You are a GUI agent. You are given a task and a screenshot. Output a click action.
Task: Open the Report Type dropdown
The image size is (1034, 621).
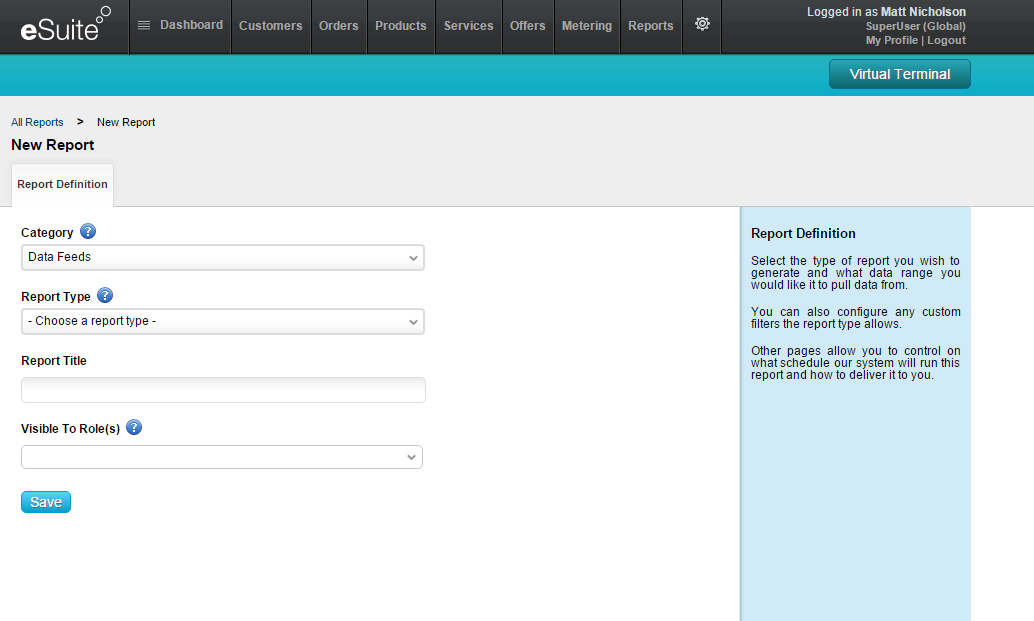(222, 322)
